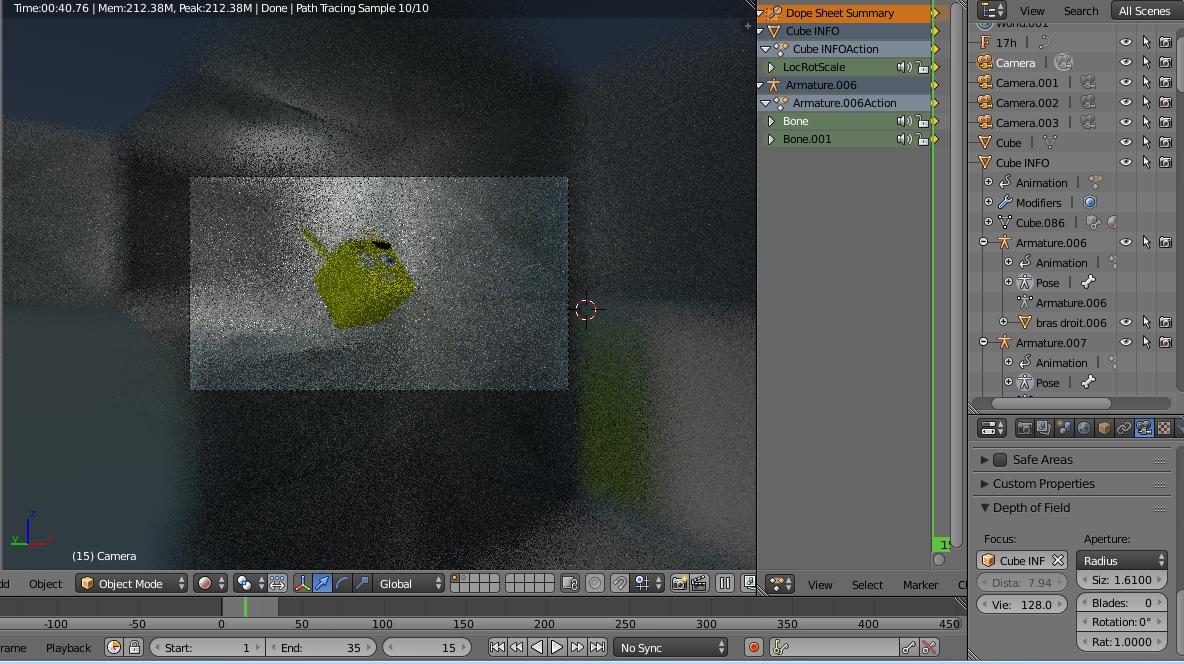Viewport: 1184px width, 664px height.
Task: Switch to Object properties cube icon
Action: pos(1105,428)
